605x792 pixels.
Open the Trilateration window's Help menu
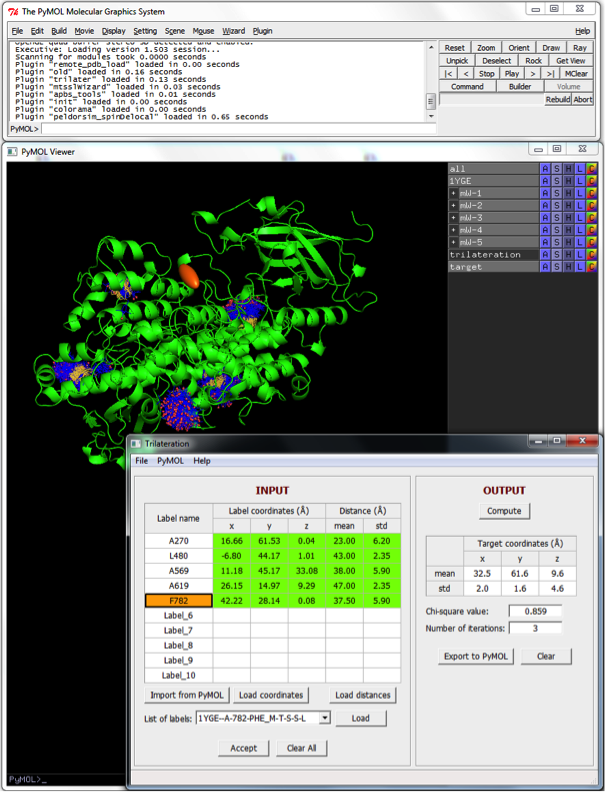(201, 461)
